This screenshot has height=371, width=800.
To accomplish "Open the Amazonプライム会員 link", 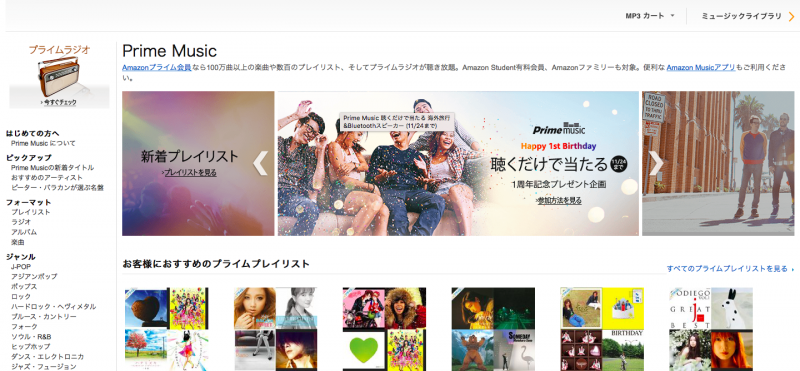I will pos(157,67).
